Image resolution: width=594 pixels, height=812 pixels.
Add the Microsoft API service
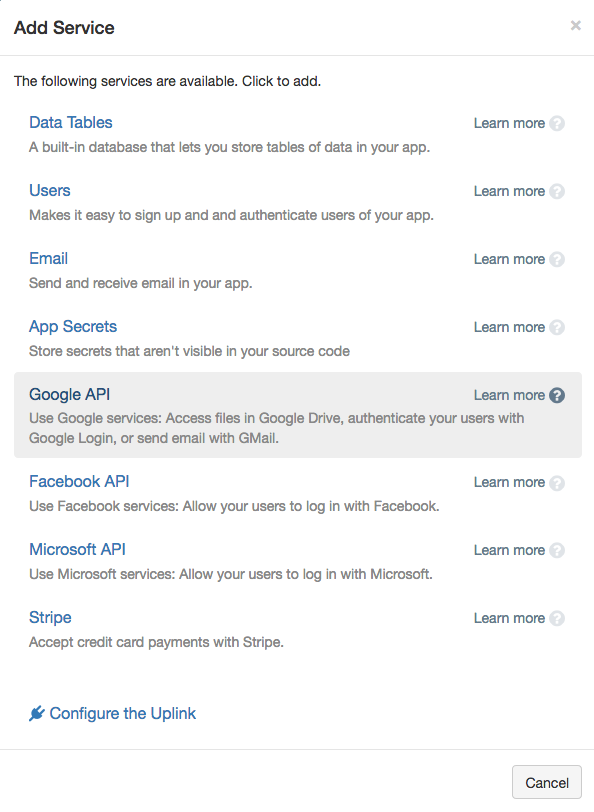pyautogui.click(x=78, y=549)
